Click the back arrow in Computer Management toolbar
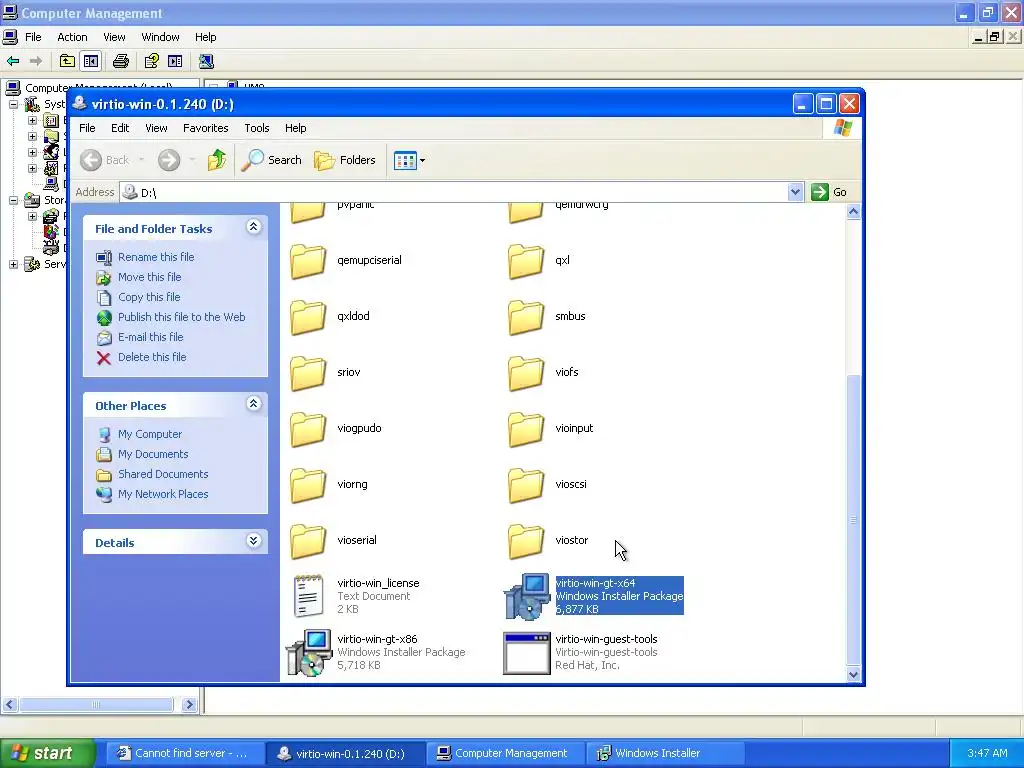Viewport: 1024px width, 768px height. click(13, 61)
